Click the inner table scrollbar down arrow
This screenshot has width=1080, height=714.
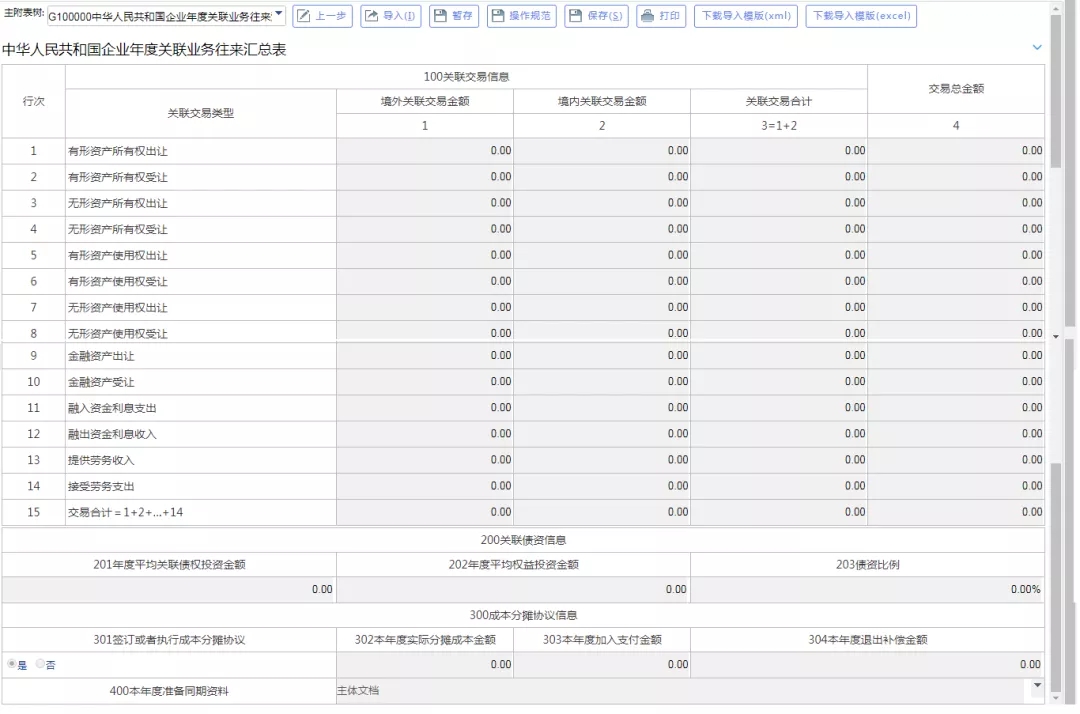coord(1056,336)
